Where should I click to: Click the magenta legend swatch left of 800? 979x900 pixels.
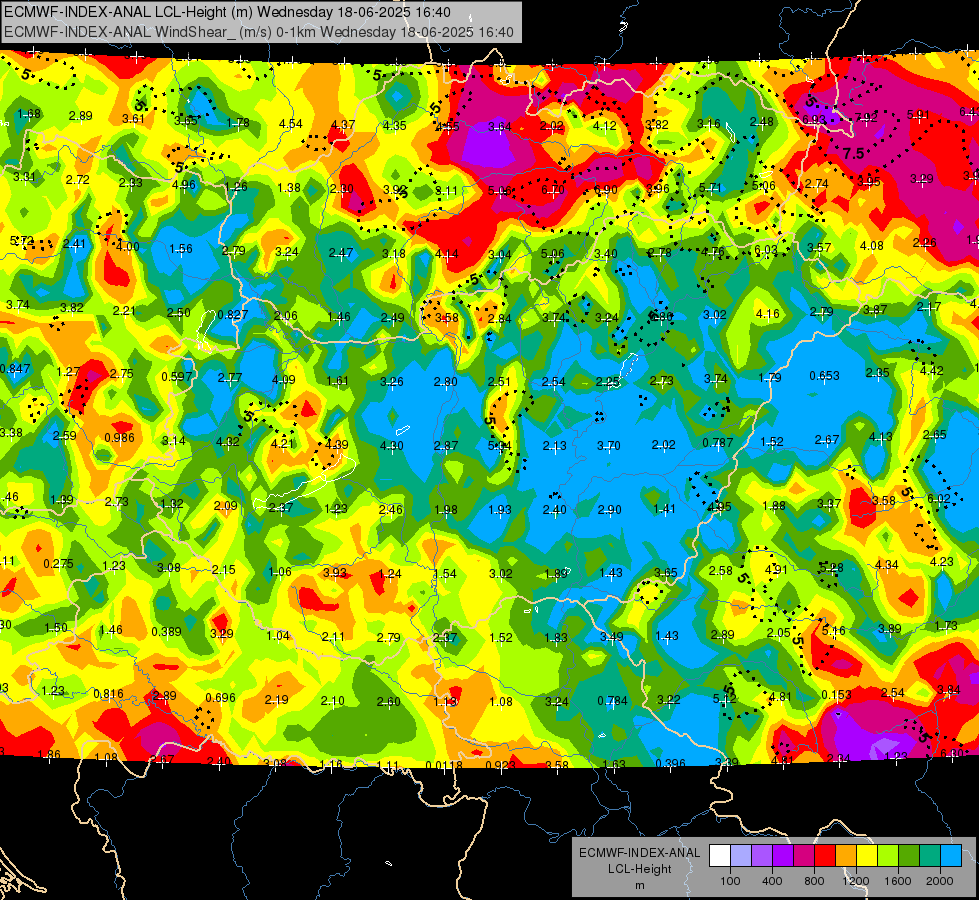804,856
